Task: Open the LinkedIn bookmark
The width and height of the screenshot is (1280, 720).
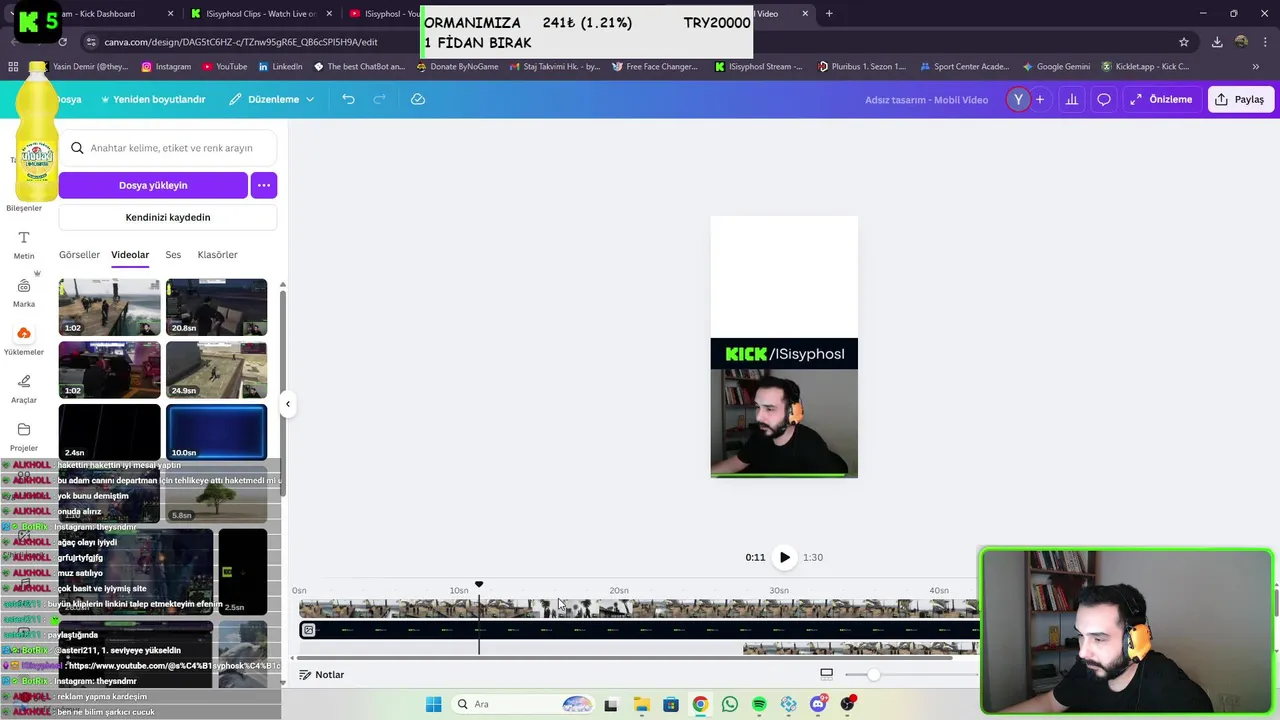Action: 280,67
